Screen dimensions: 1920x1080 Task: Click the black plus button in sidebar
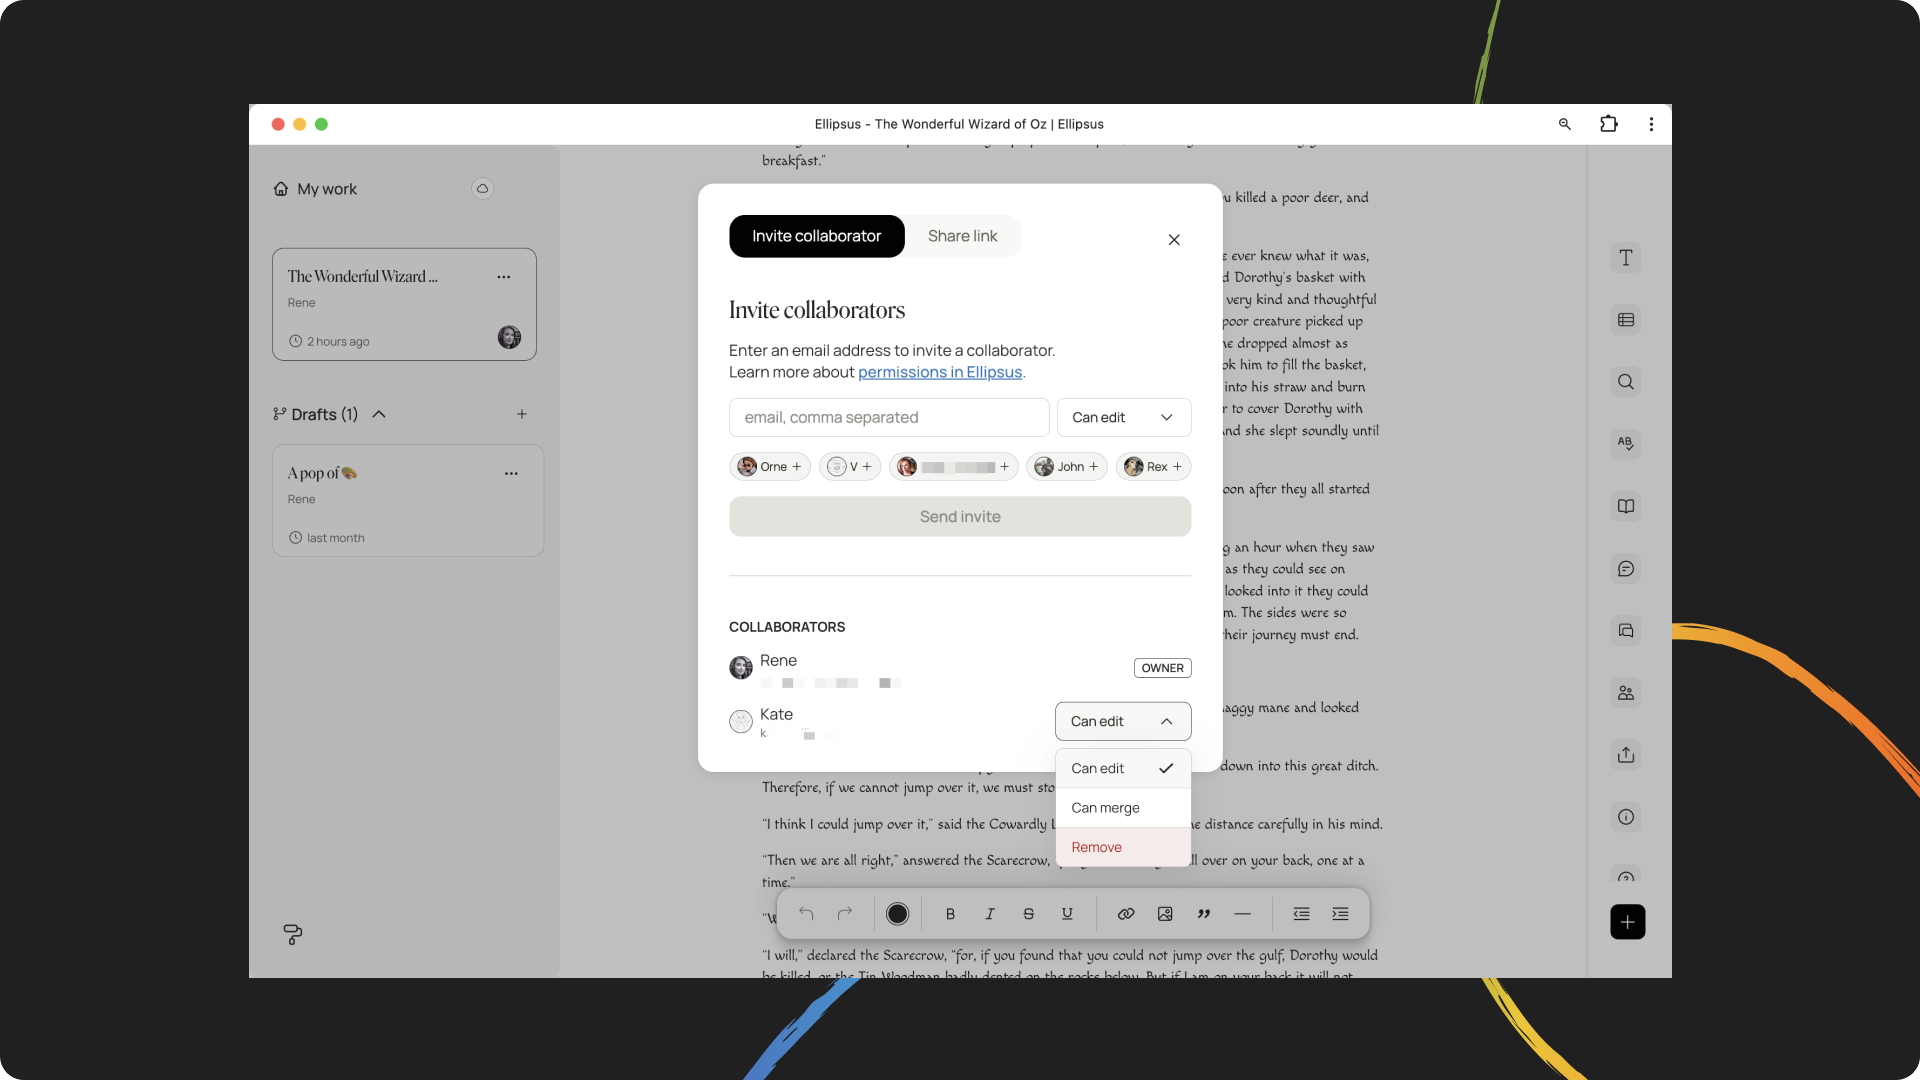tap(1627, 922)
